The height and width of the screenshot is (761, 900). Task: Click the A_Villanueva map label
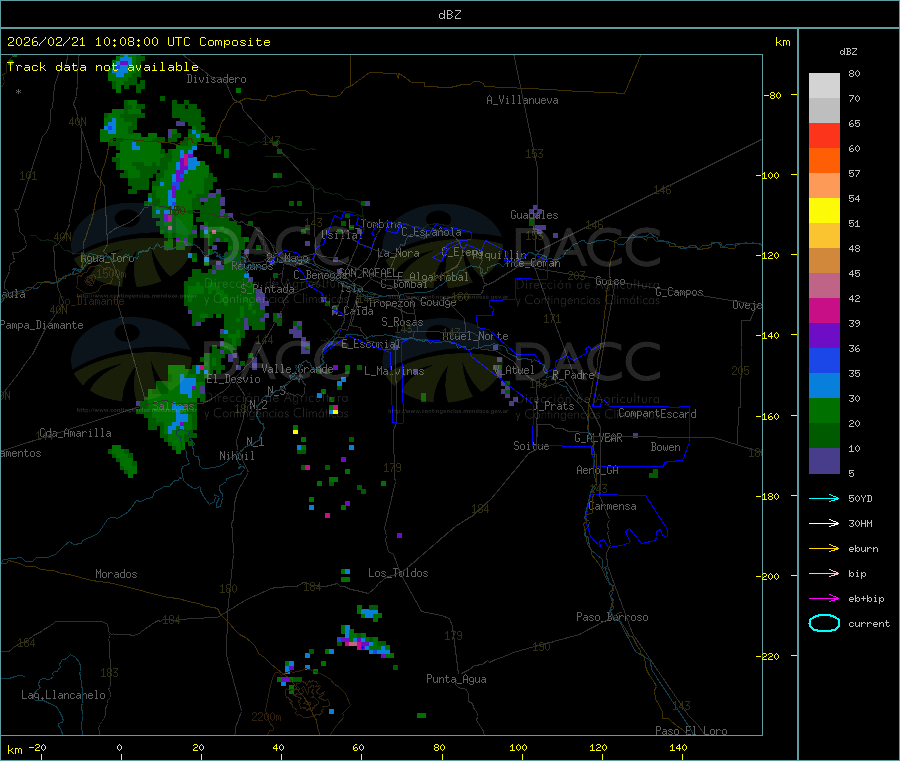tap(522, 100)
